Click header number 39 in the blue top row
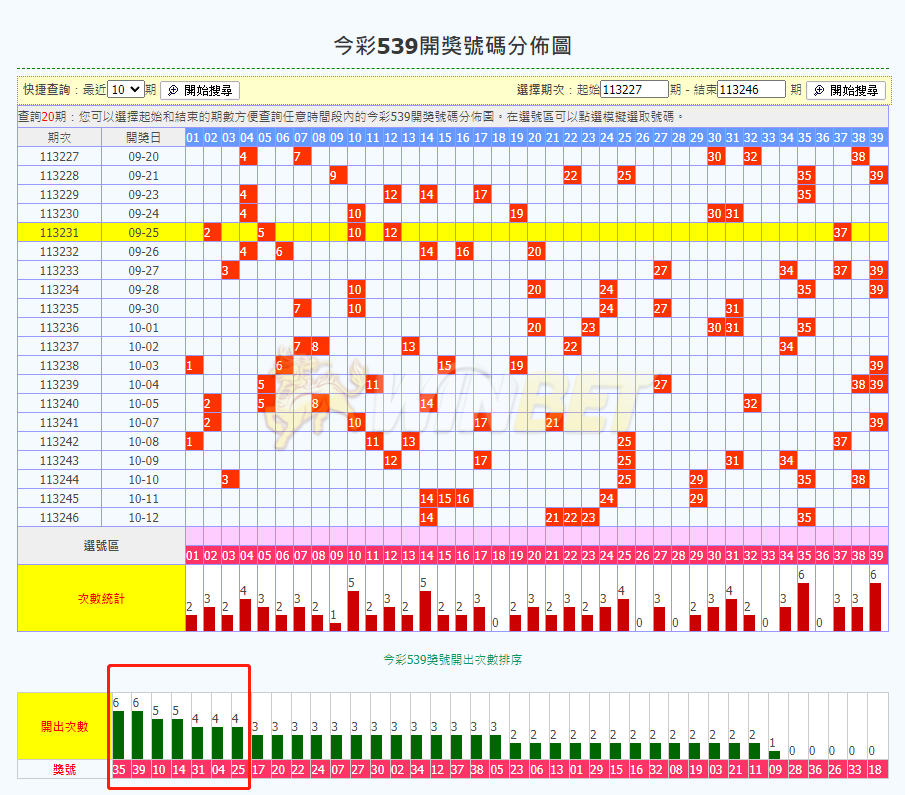 point(877,137)
